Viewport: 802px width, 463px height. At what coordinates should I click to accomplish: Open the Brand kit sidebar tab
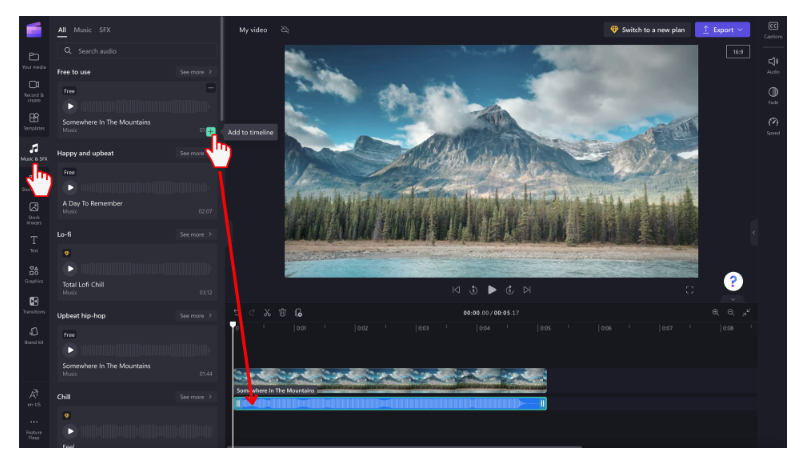(34, 336)
